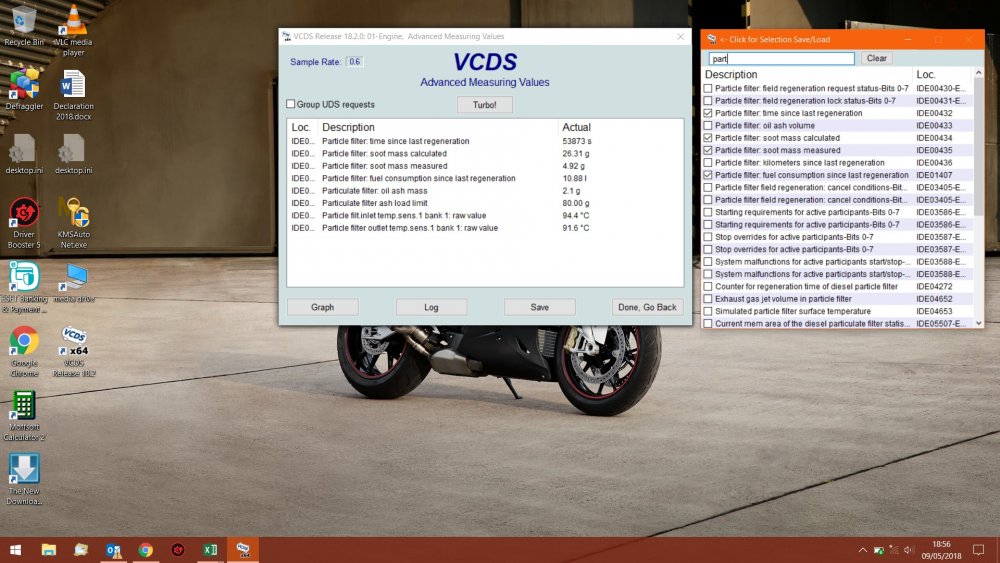Click the Selection Save/Load window icon
The height and width of the screenshot is (563, 1000).
[711, 40]
